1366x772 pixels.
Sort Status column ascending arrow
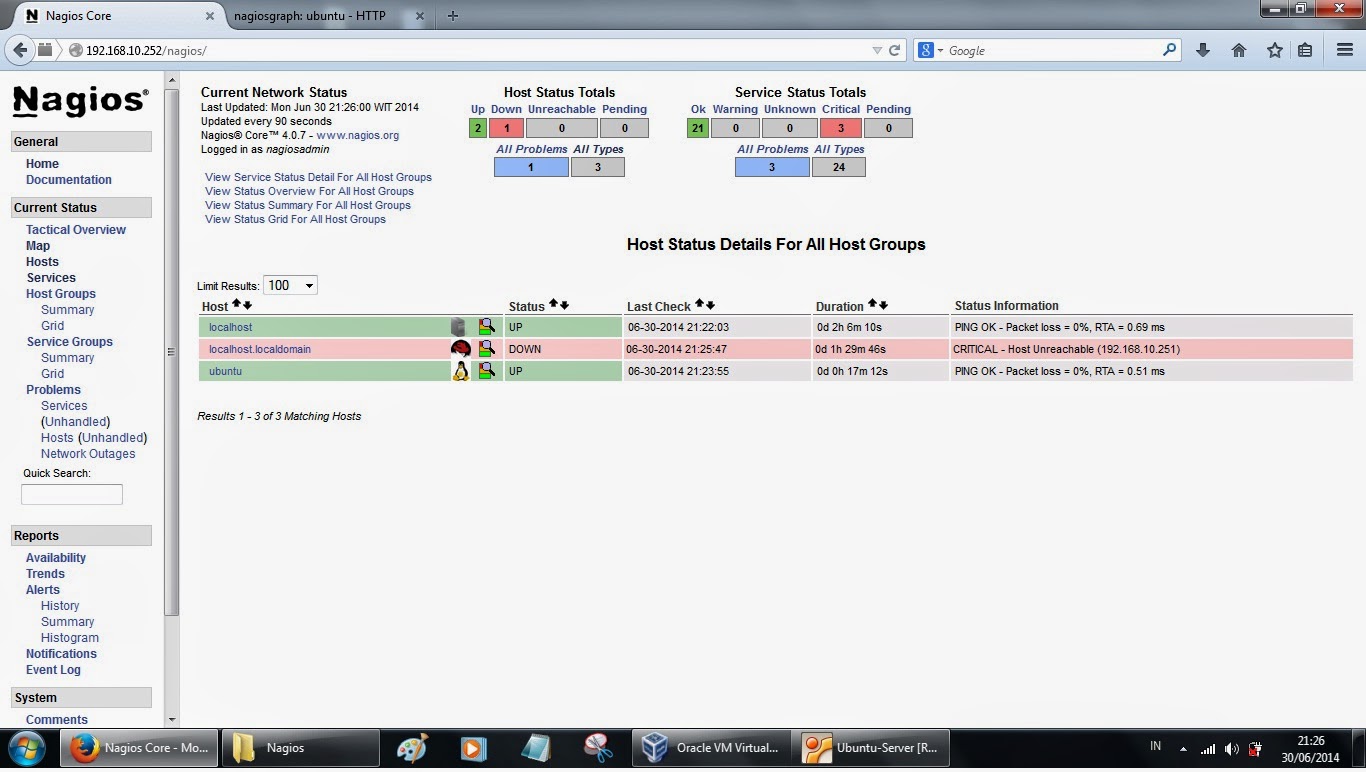point(553,304)
